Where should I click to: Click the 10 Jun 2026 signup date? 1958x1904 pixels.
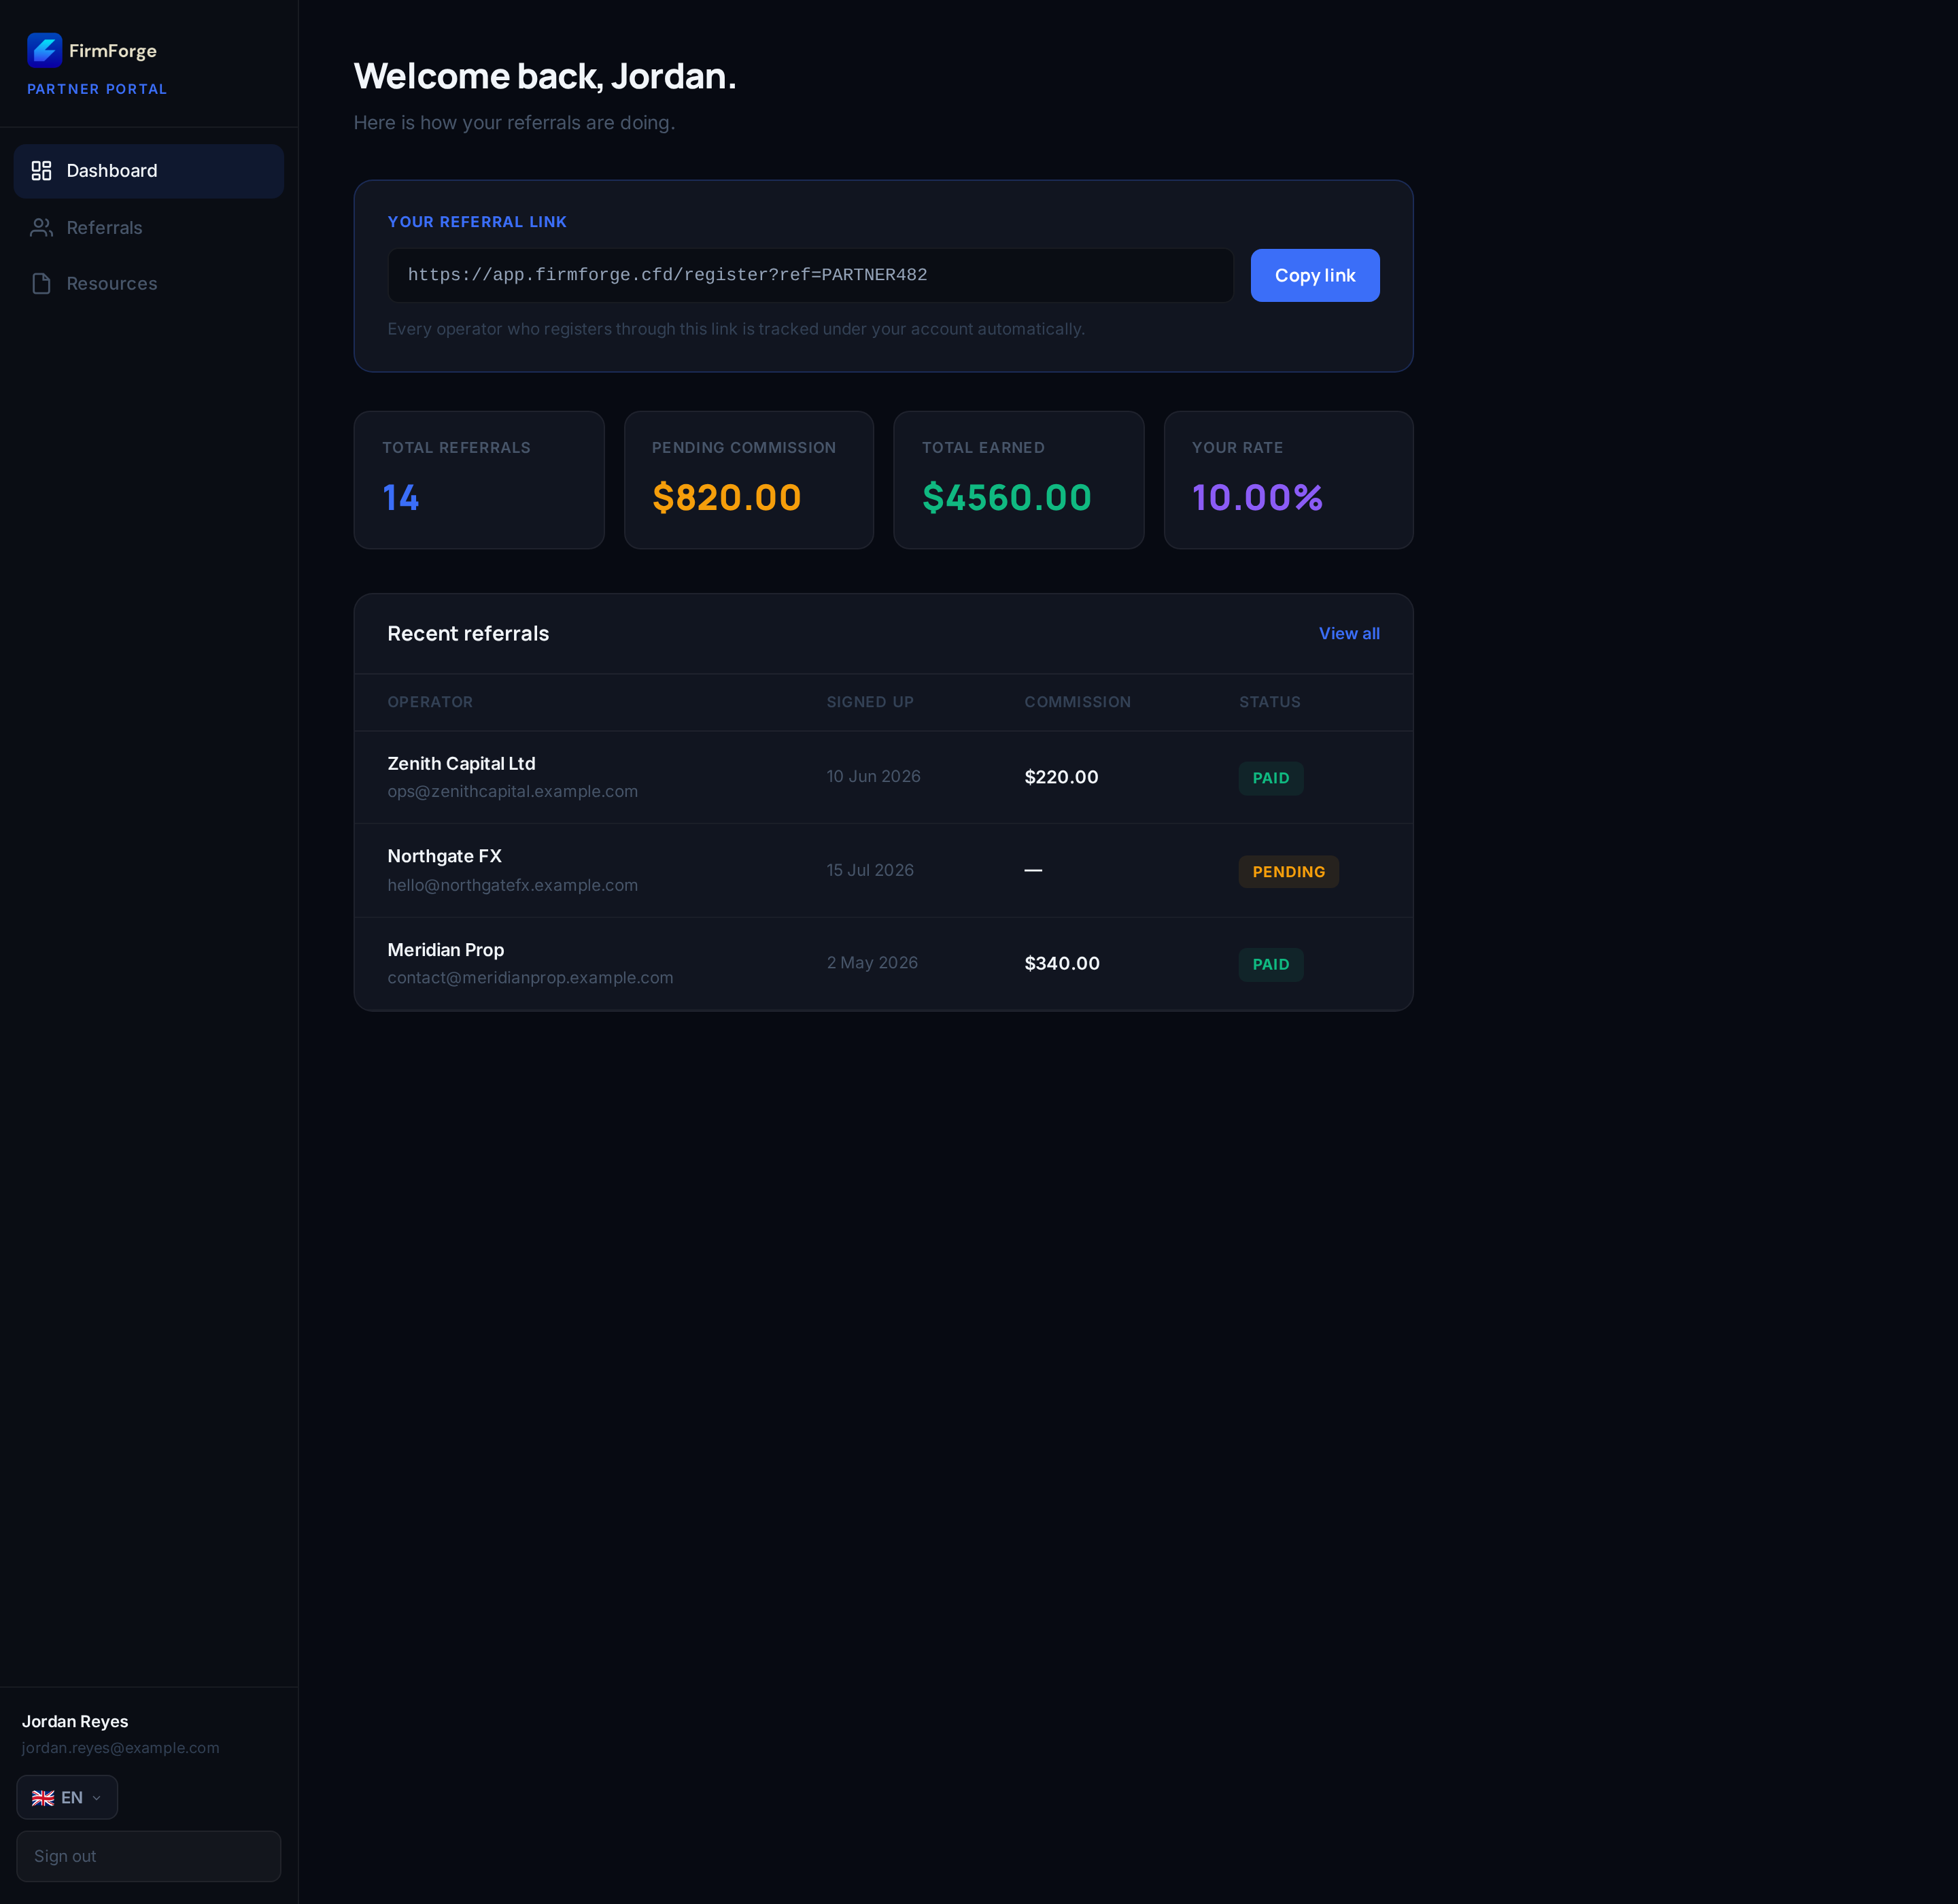click(873, 777)
